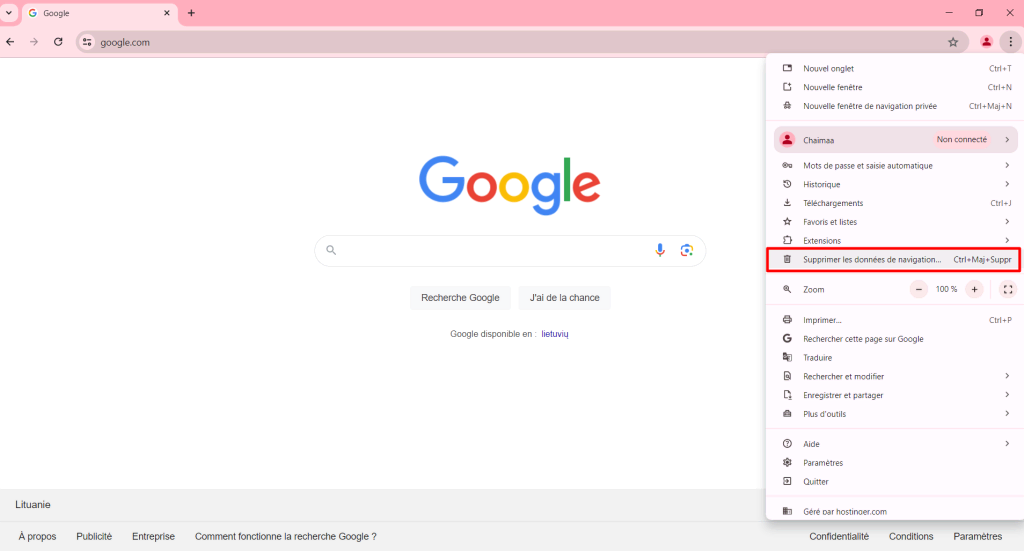Click the magnifier icon in search box
Image resolution: width=1024 pixels, height=551 pixels.
(331, 250)
